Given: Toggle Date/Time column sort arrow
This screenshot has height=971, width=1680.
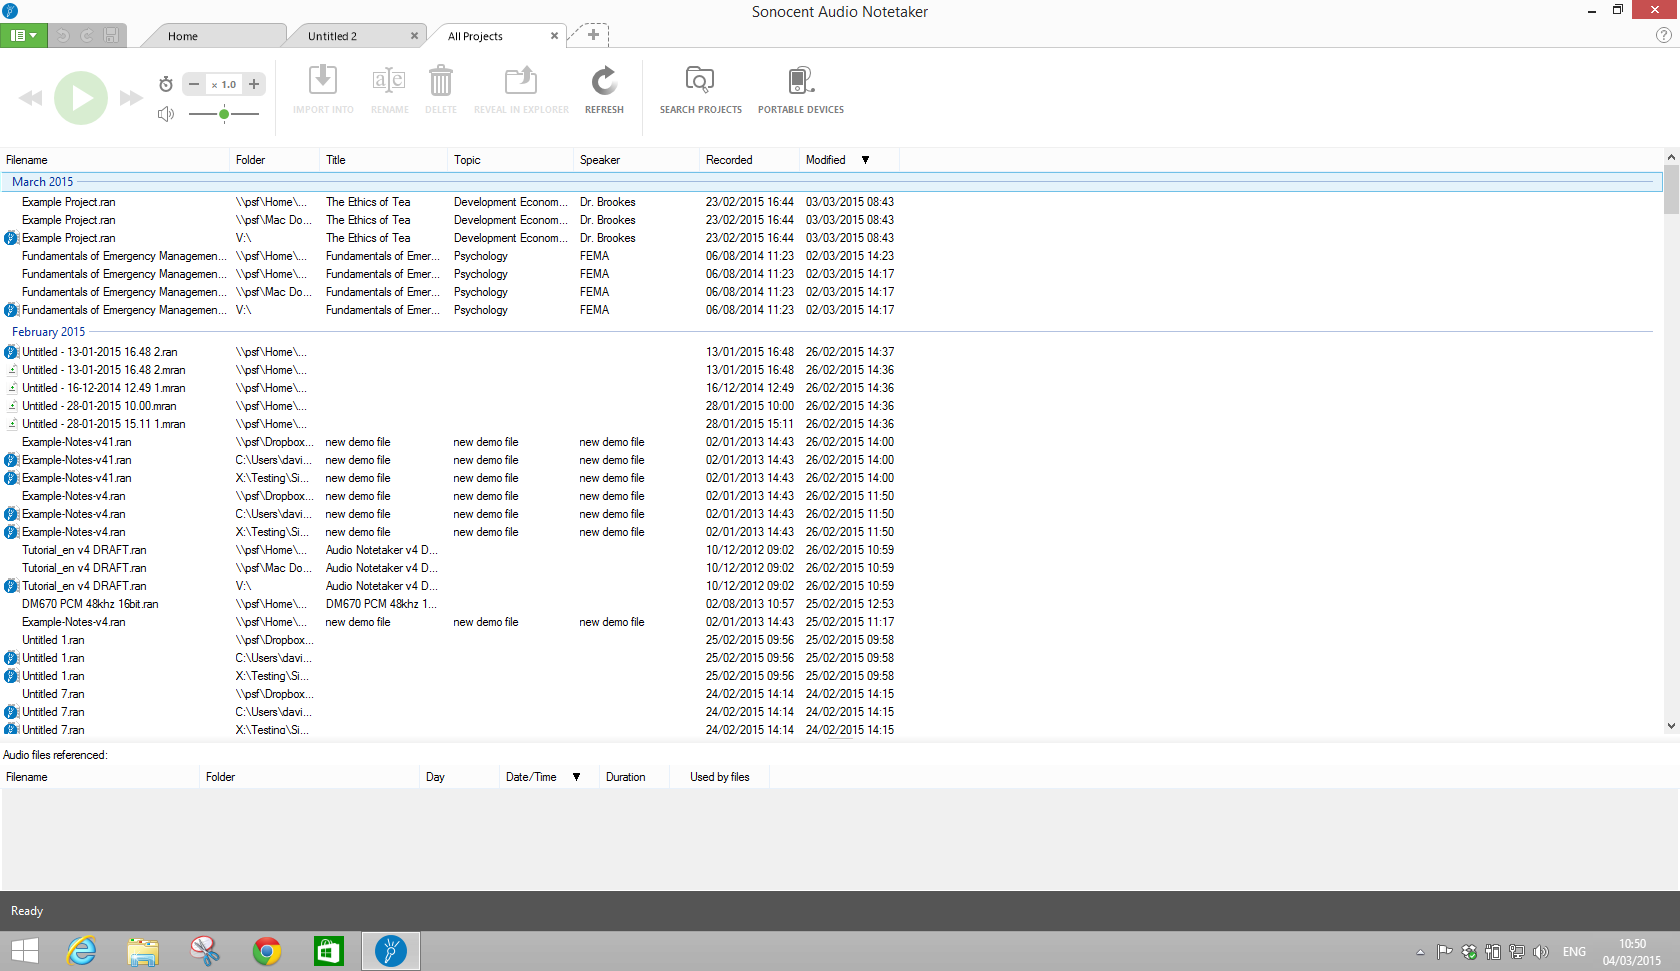Looking at the screenshot, I should [x=577, y=777].
